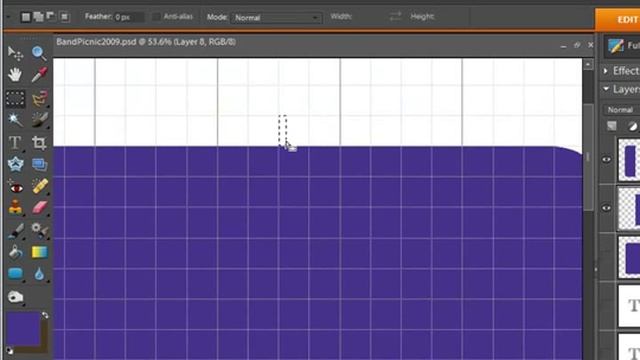Viewport: 640px width, 360px height.
Task: Maximize the BandPicnic2009.psd document window
Action: tap(577, 45)
